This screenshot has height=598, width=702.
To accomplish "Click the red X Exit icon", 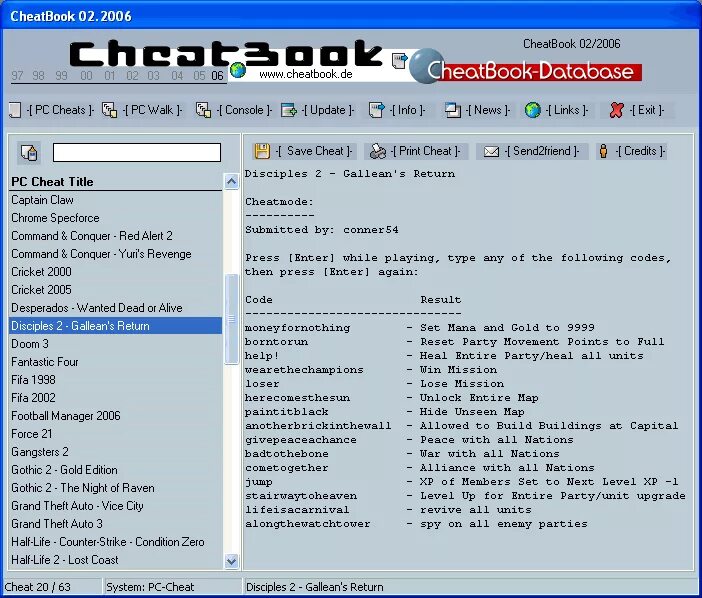I will (x=616, y=110).
